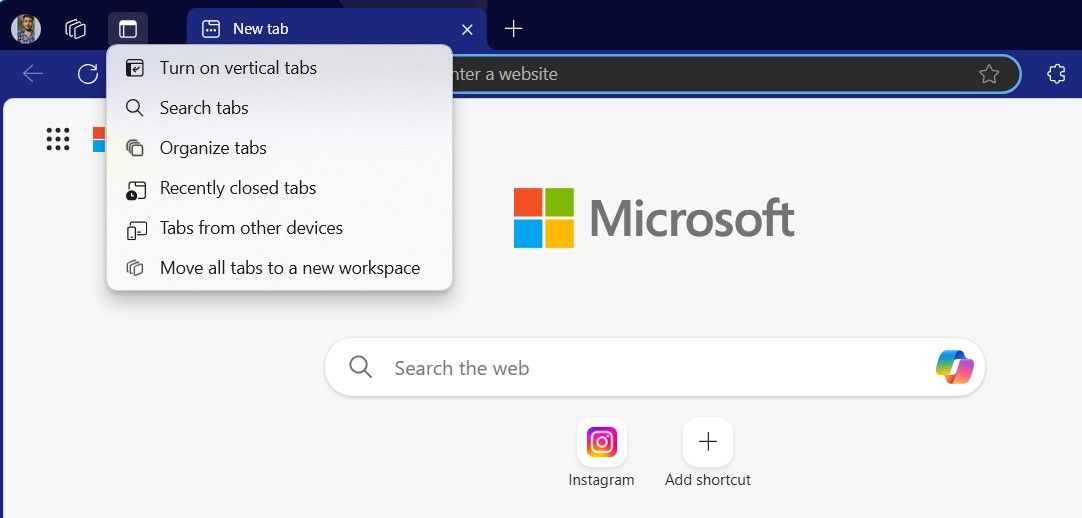Open the Instagram shortcut
Screen dimensions: 1082x518
602,452
